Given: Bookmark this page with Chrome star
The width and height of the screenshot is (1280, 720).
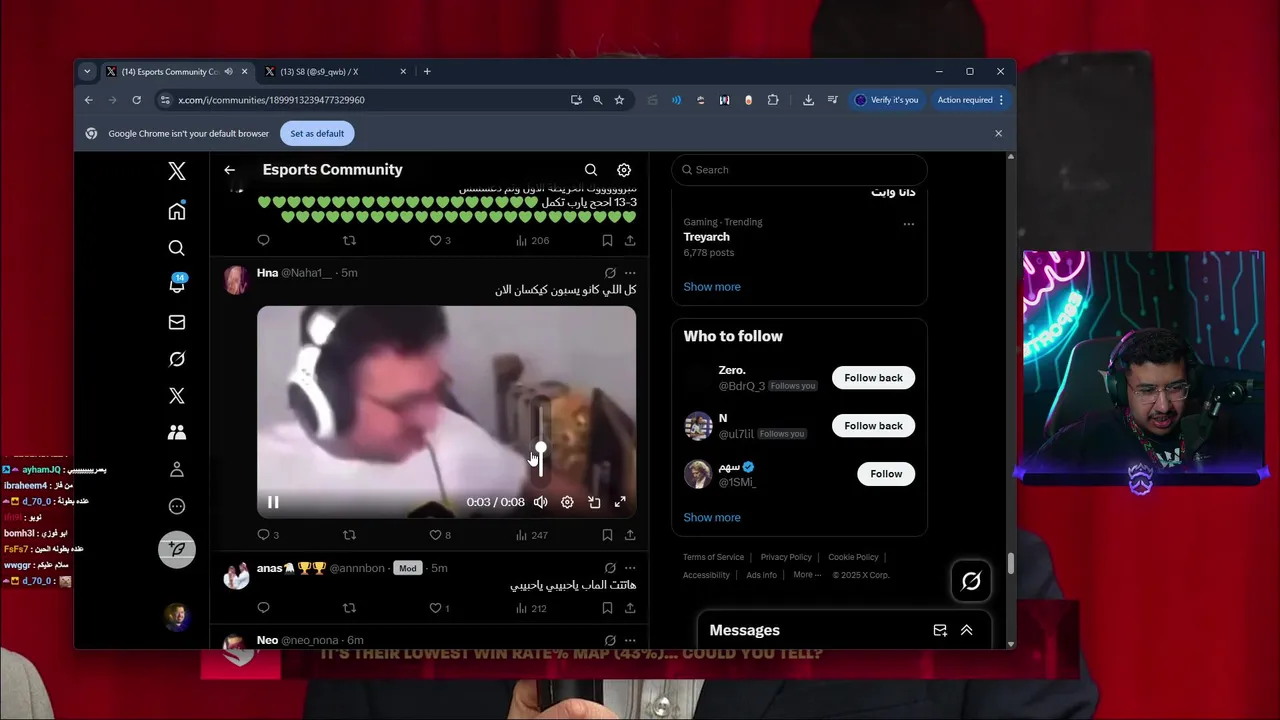Looking at the screenshot, I should coord(619,100).
